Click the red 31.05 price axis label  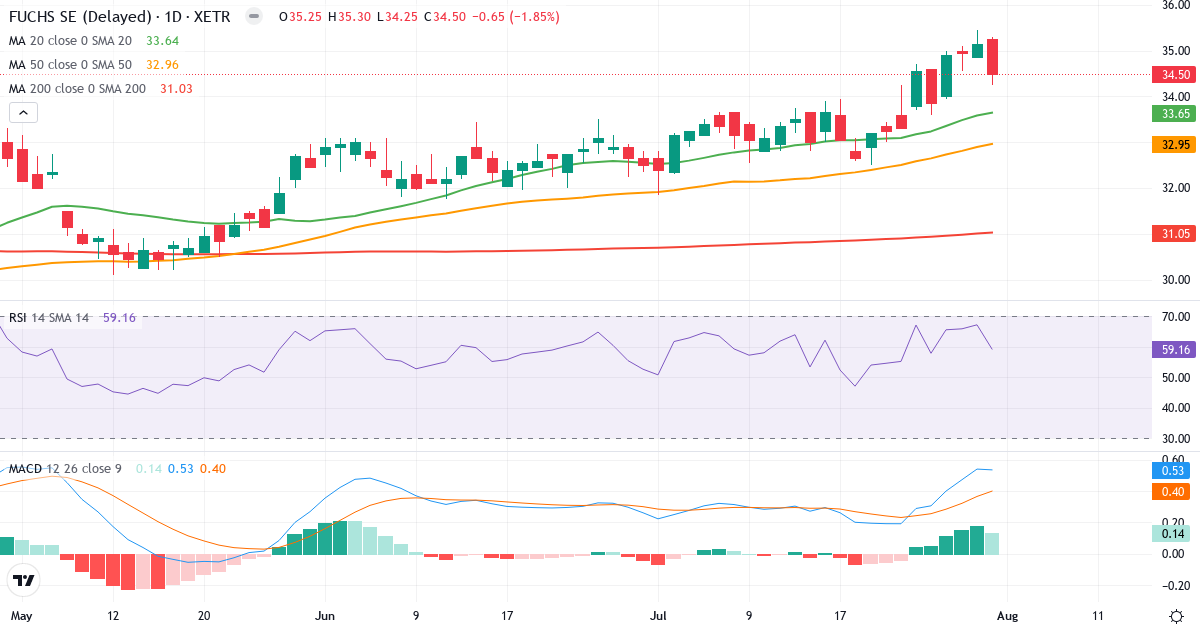coord(1175,233)
